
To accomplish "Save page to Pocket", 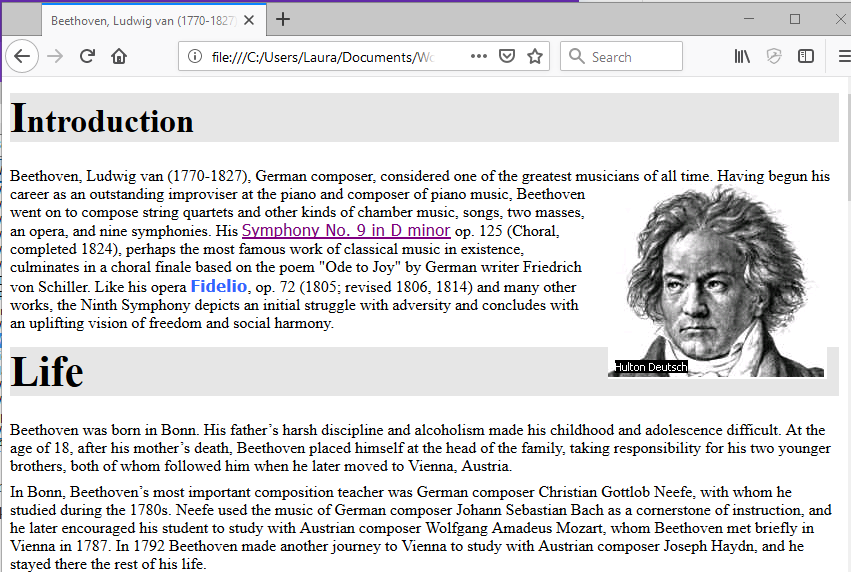I will (507, 56).
